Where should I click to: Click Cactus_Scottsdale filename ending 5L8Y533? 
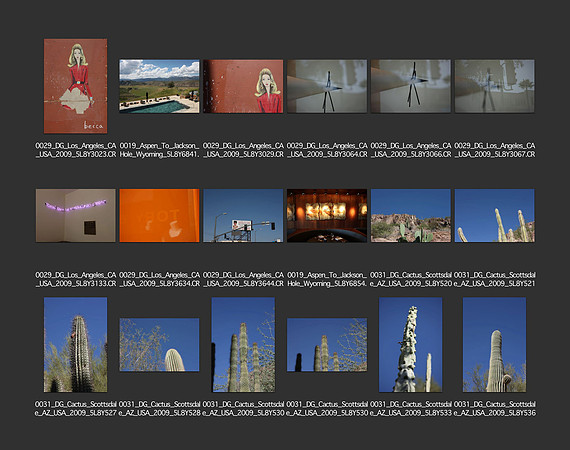(411, 409)
